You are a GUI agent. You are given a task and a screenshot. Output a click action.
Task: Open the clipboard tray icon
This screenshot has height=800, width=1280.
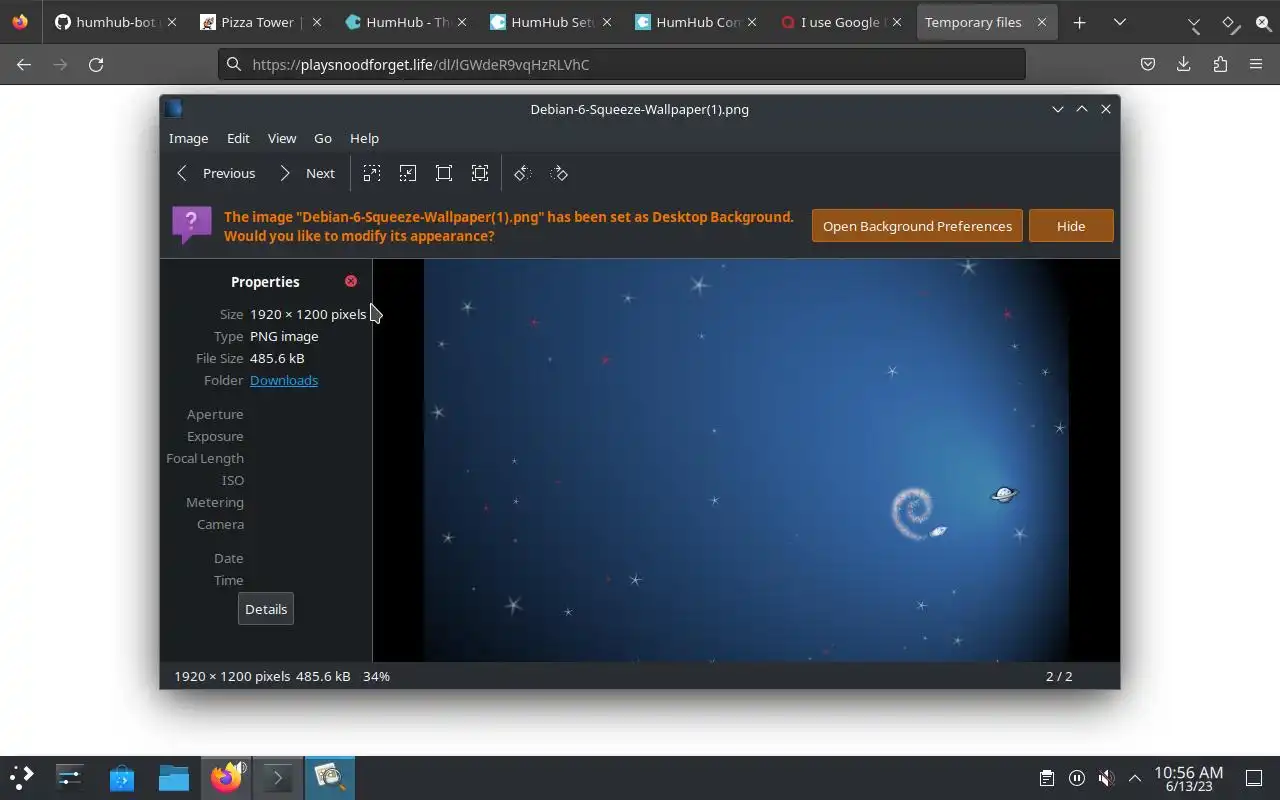pos(1046,778)
